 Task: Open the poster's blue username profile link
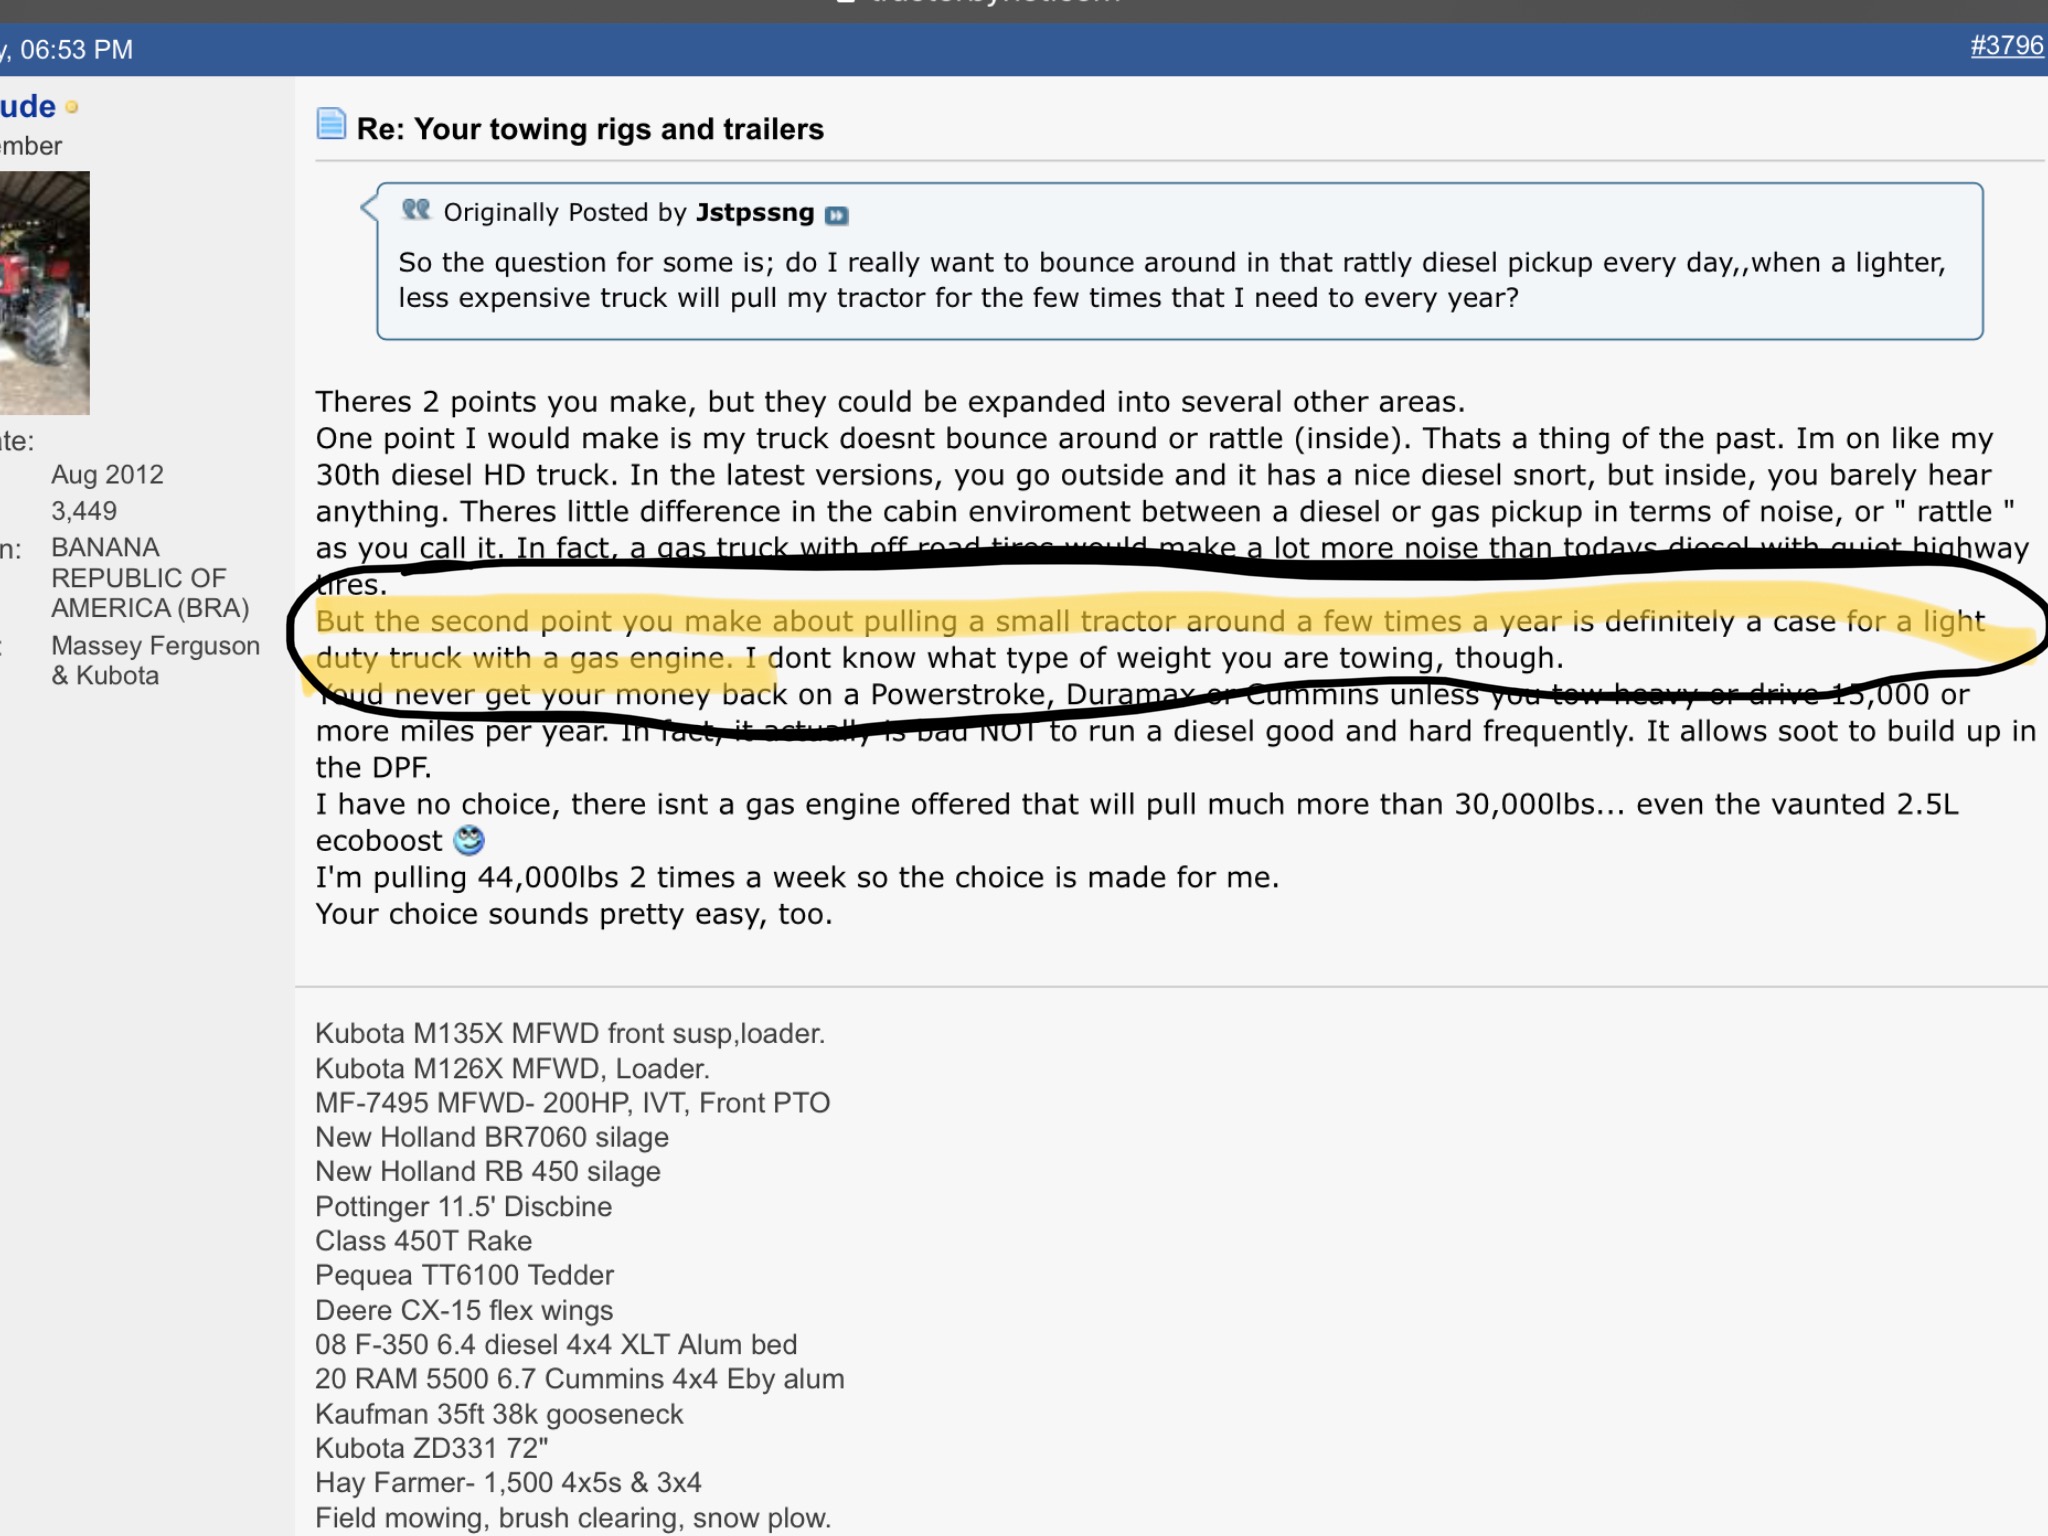27,106
